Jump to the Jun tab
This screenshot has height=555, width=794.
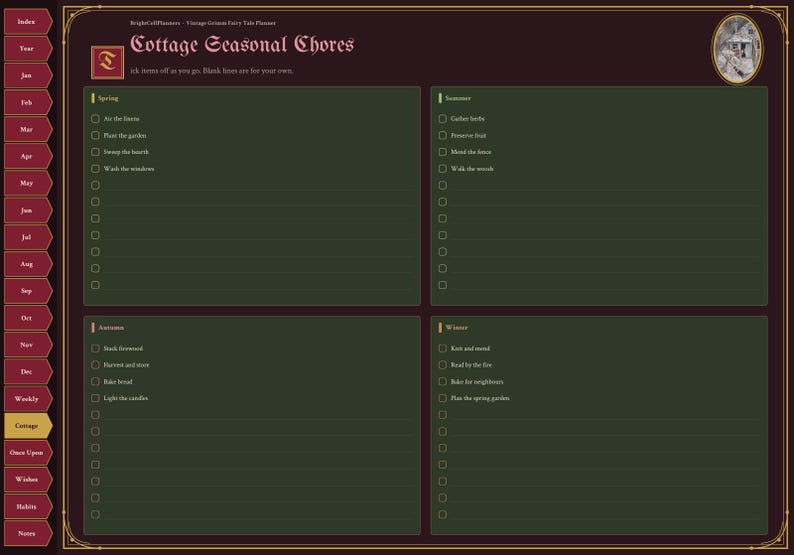pyautogui.click(x=28, y=210)
